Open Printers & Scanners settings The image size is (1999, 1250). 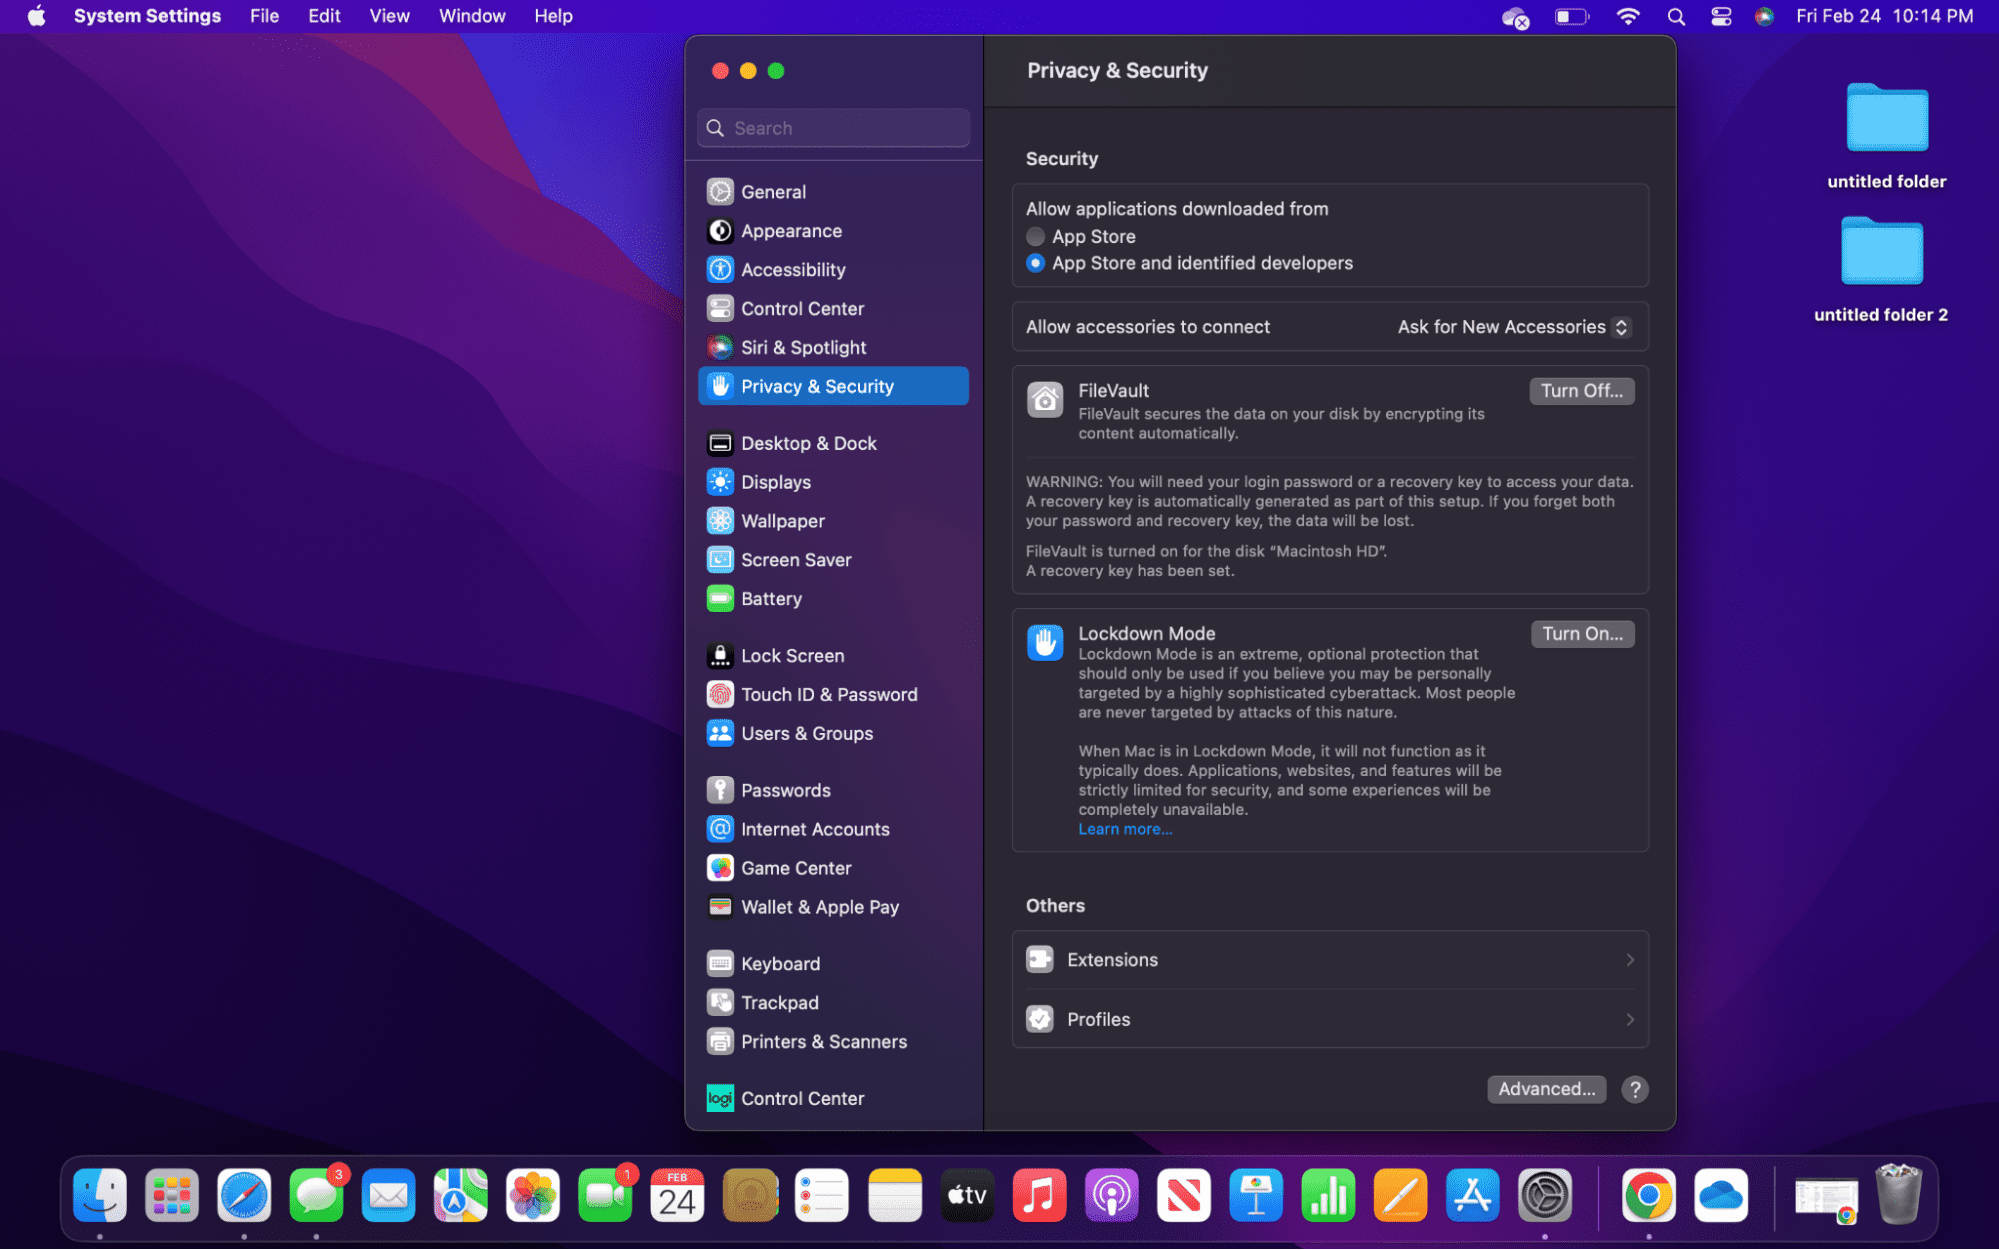tap(833, 1042)
